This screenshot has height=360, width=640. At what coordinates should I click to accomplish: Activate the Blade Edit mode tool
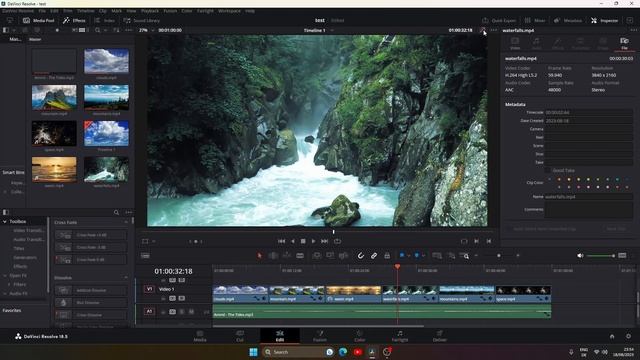pos(300,256)
